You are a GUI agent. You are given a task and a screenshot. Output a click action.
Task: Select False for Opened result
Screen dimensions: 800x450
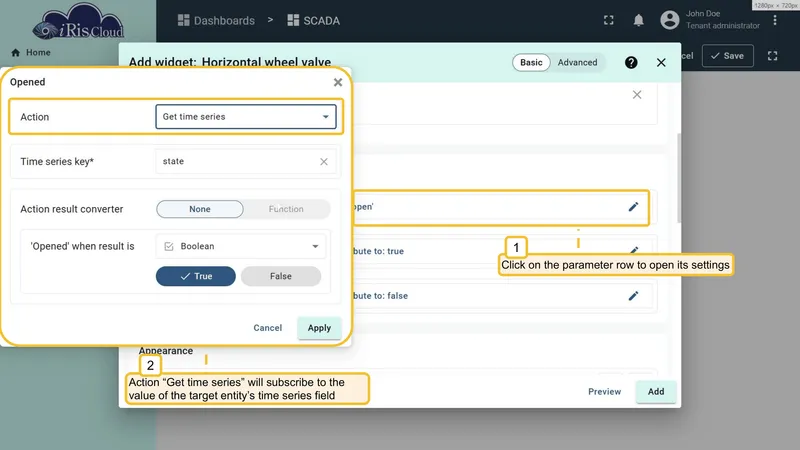[281, 276]
